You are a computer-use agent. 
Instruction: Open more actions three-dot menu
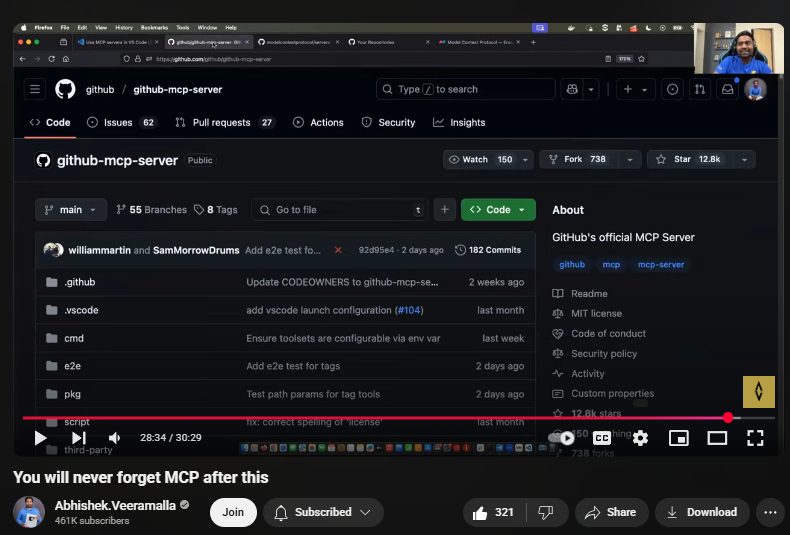click(770, 512)
